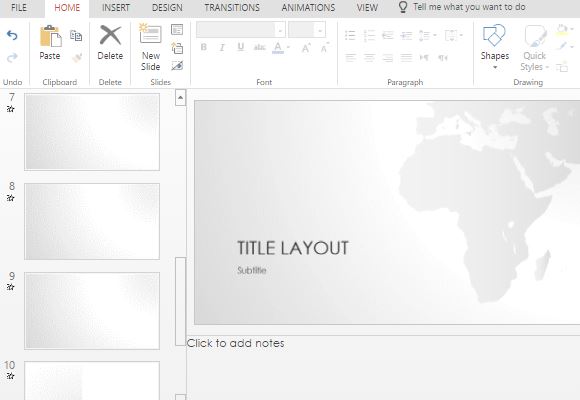Toggle Bold formatting
This screenshot has width=580, height=400.
[x=203, y=47]
